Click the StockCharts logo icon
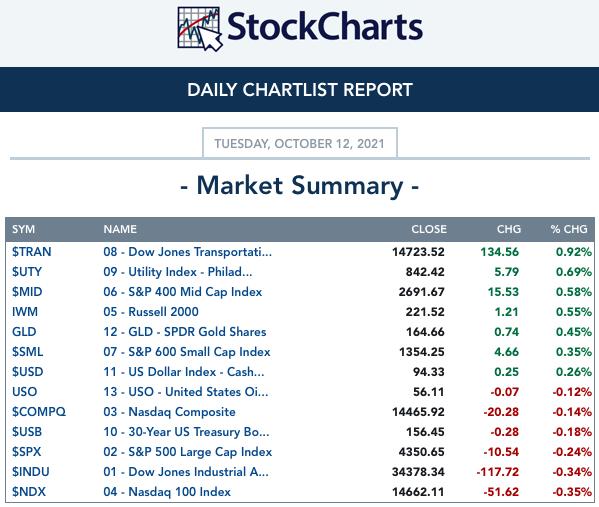The width and height of the screenshot is (599, 507). 199,29
